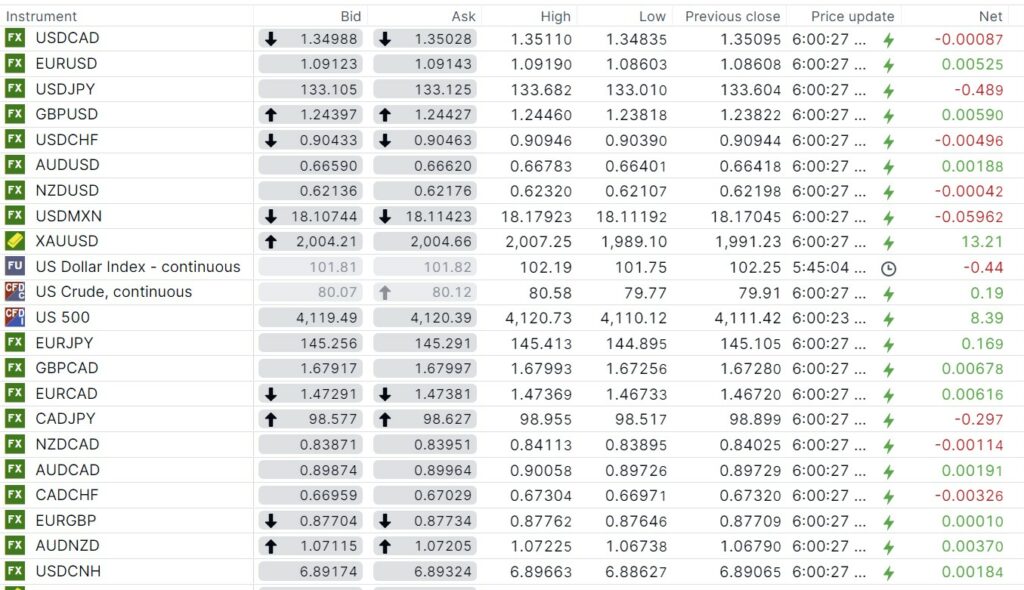Image resolution: width=1024 pixels, height=590 pixels.
Task: Click the USDMXN bid price 18.10744
Action: tap(322, 216)
